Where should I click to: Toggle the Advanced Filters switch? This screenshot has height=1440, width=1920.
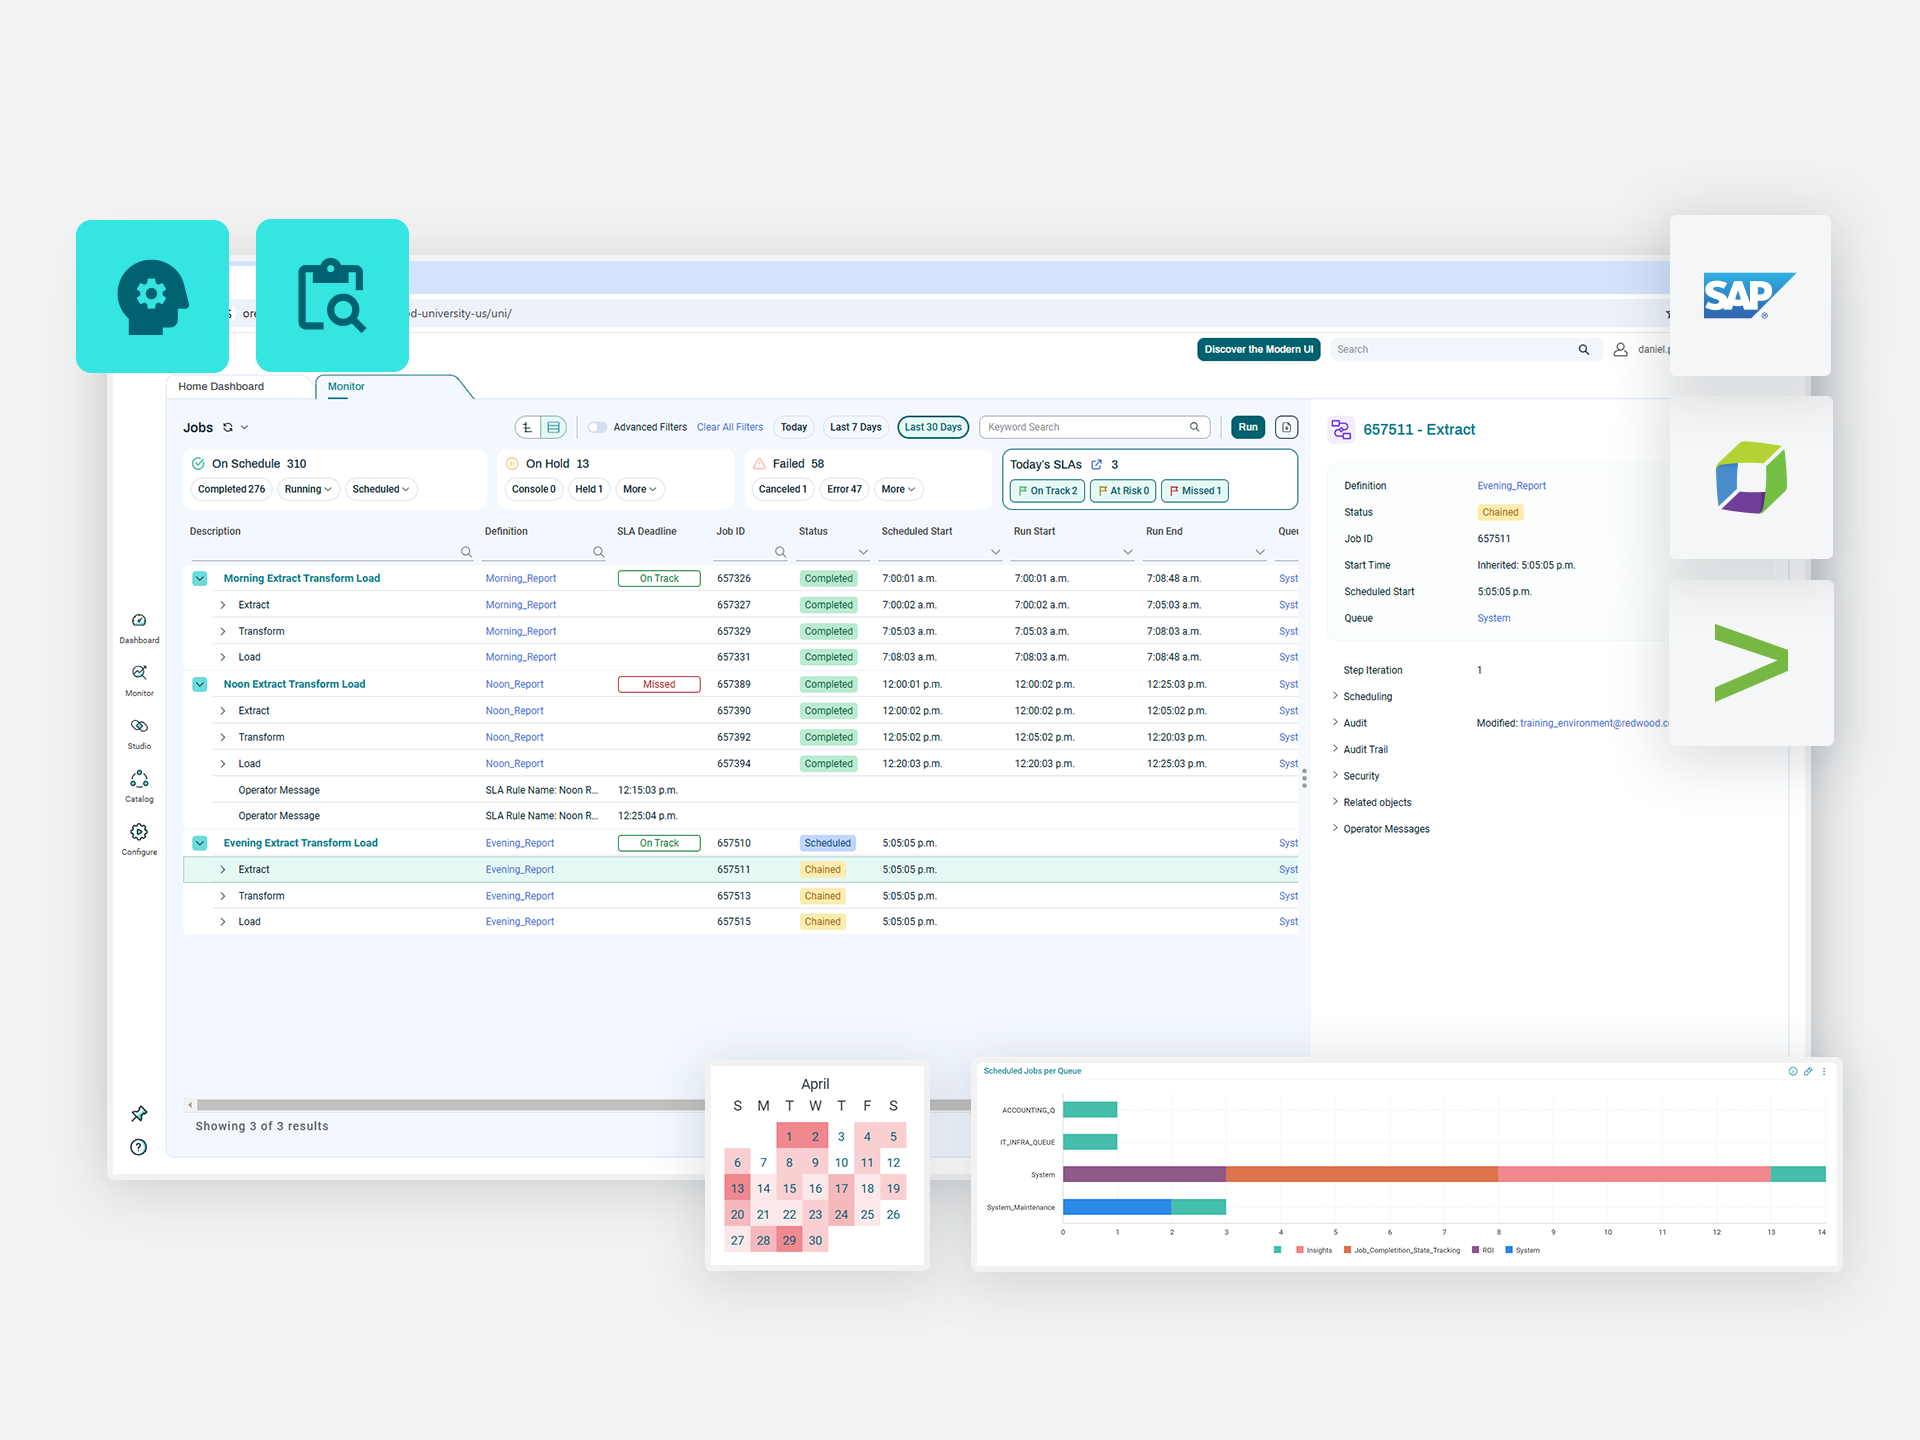pos(597,428)
